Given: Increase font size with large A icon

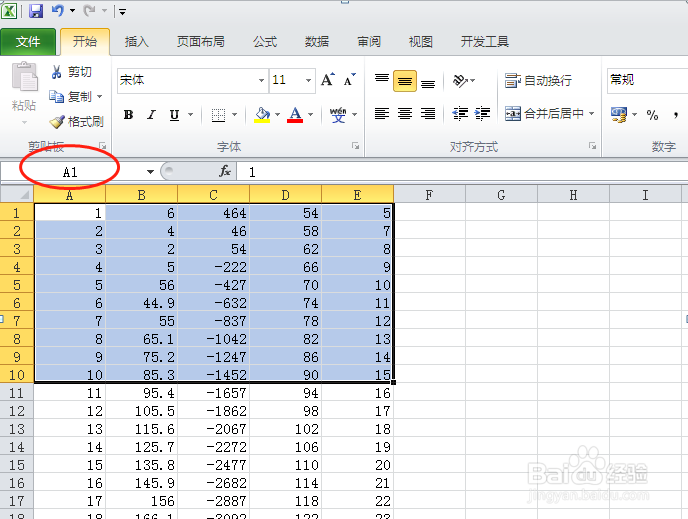Looking at the screenshot, I should pyautogui.click(x=327, y=79).
